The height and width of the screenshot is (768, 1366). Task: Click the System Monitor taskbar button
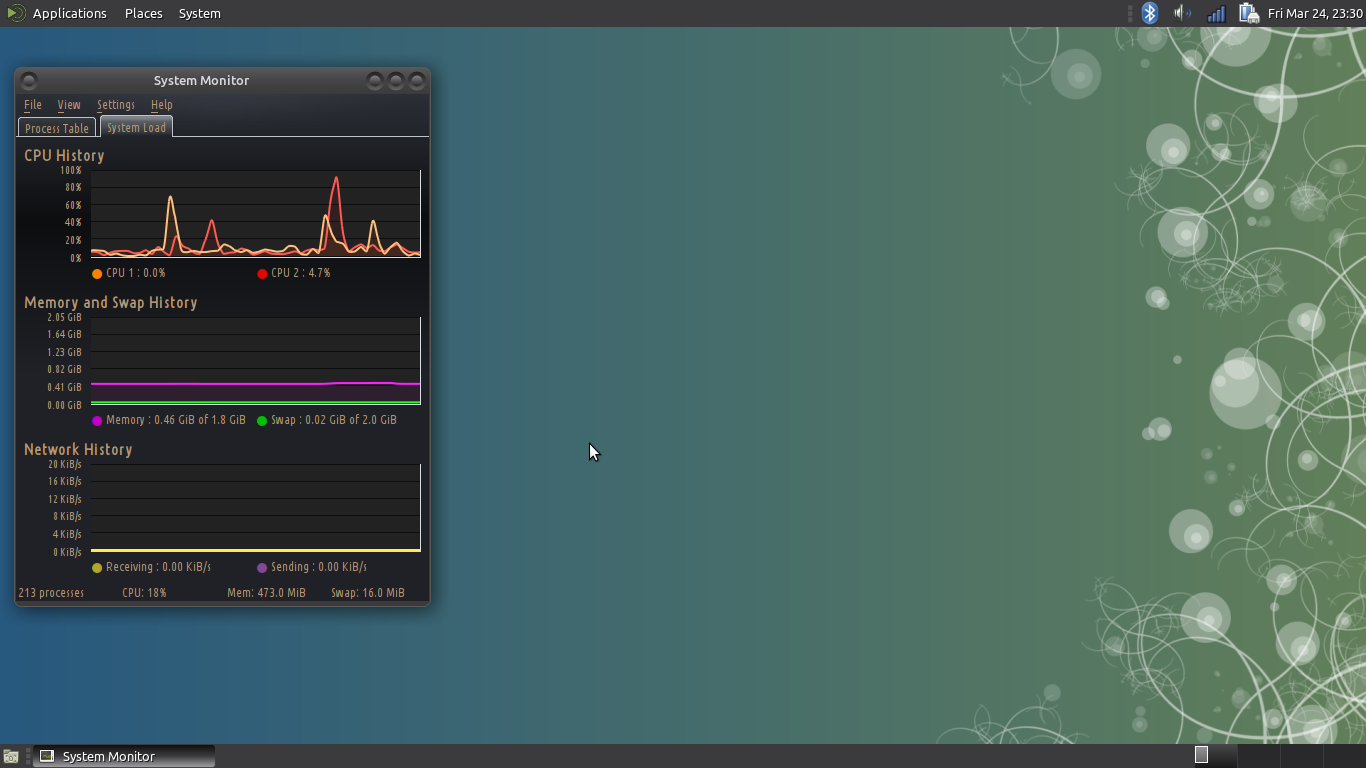tap(124, 756)
